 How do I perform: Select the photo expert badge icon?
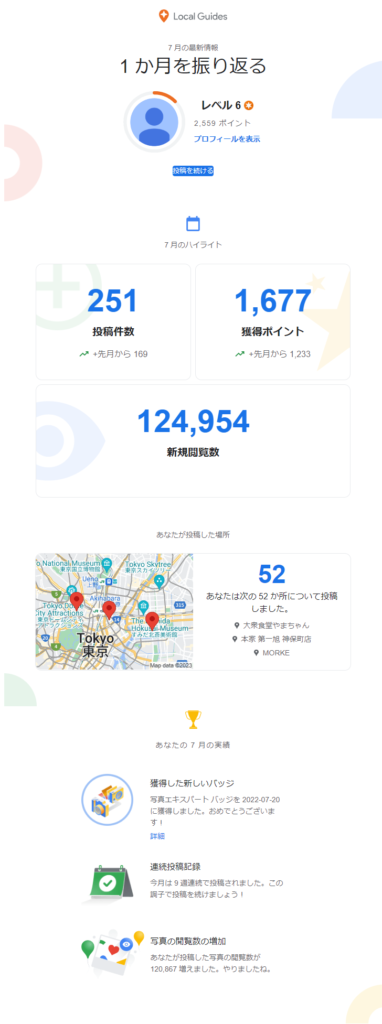107,801
